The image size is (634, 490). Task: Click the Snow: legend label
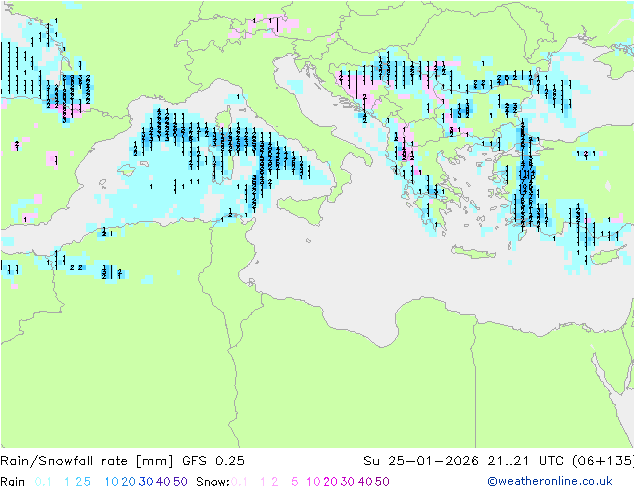click(213, 482)
